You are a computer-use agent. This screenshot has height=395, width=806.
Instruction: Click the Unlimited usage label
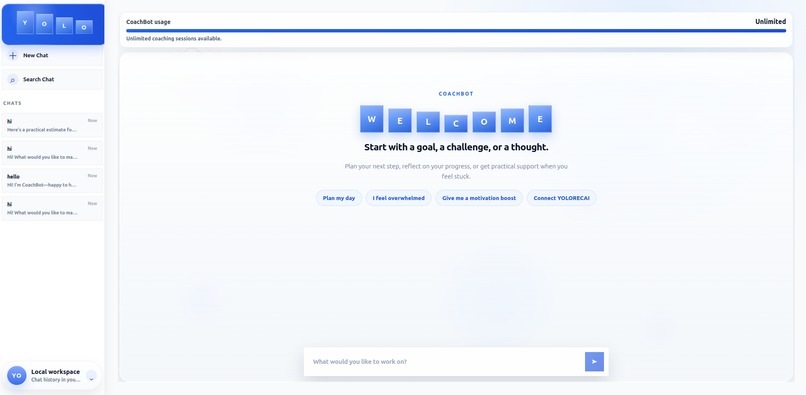pyautogui.click(x=770, y=22)
